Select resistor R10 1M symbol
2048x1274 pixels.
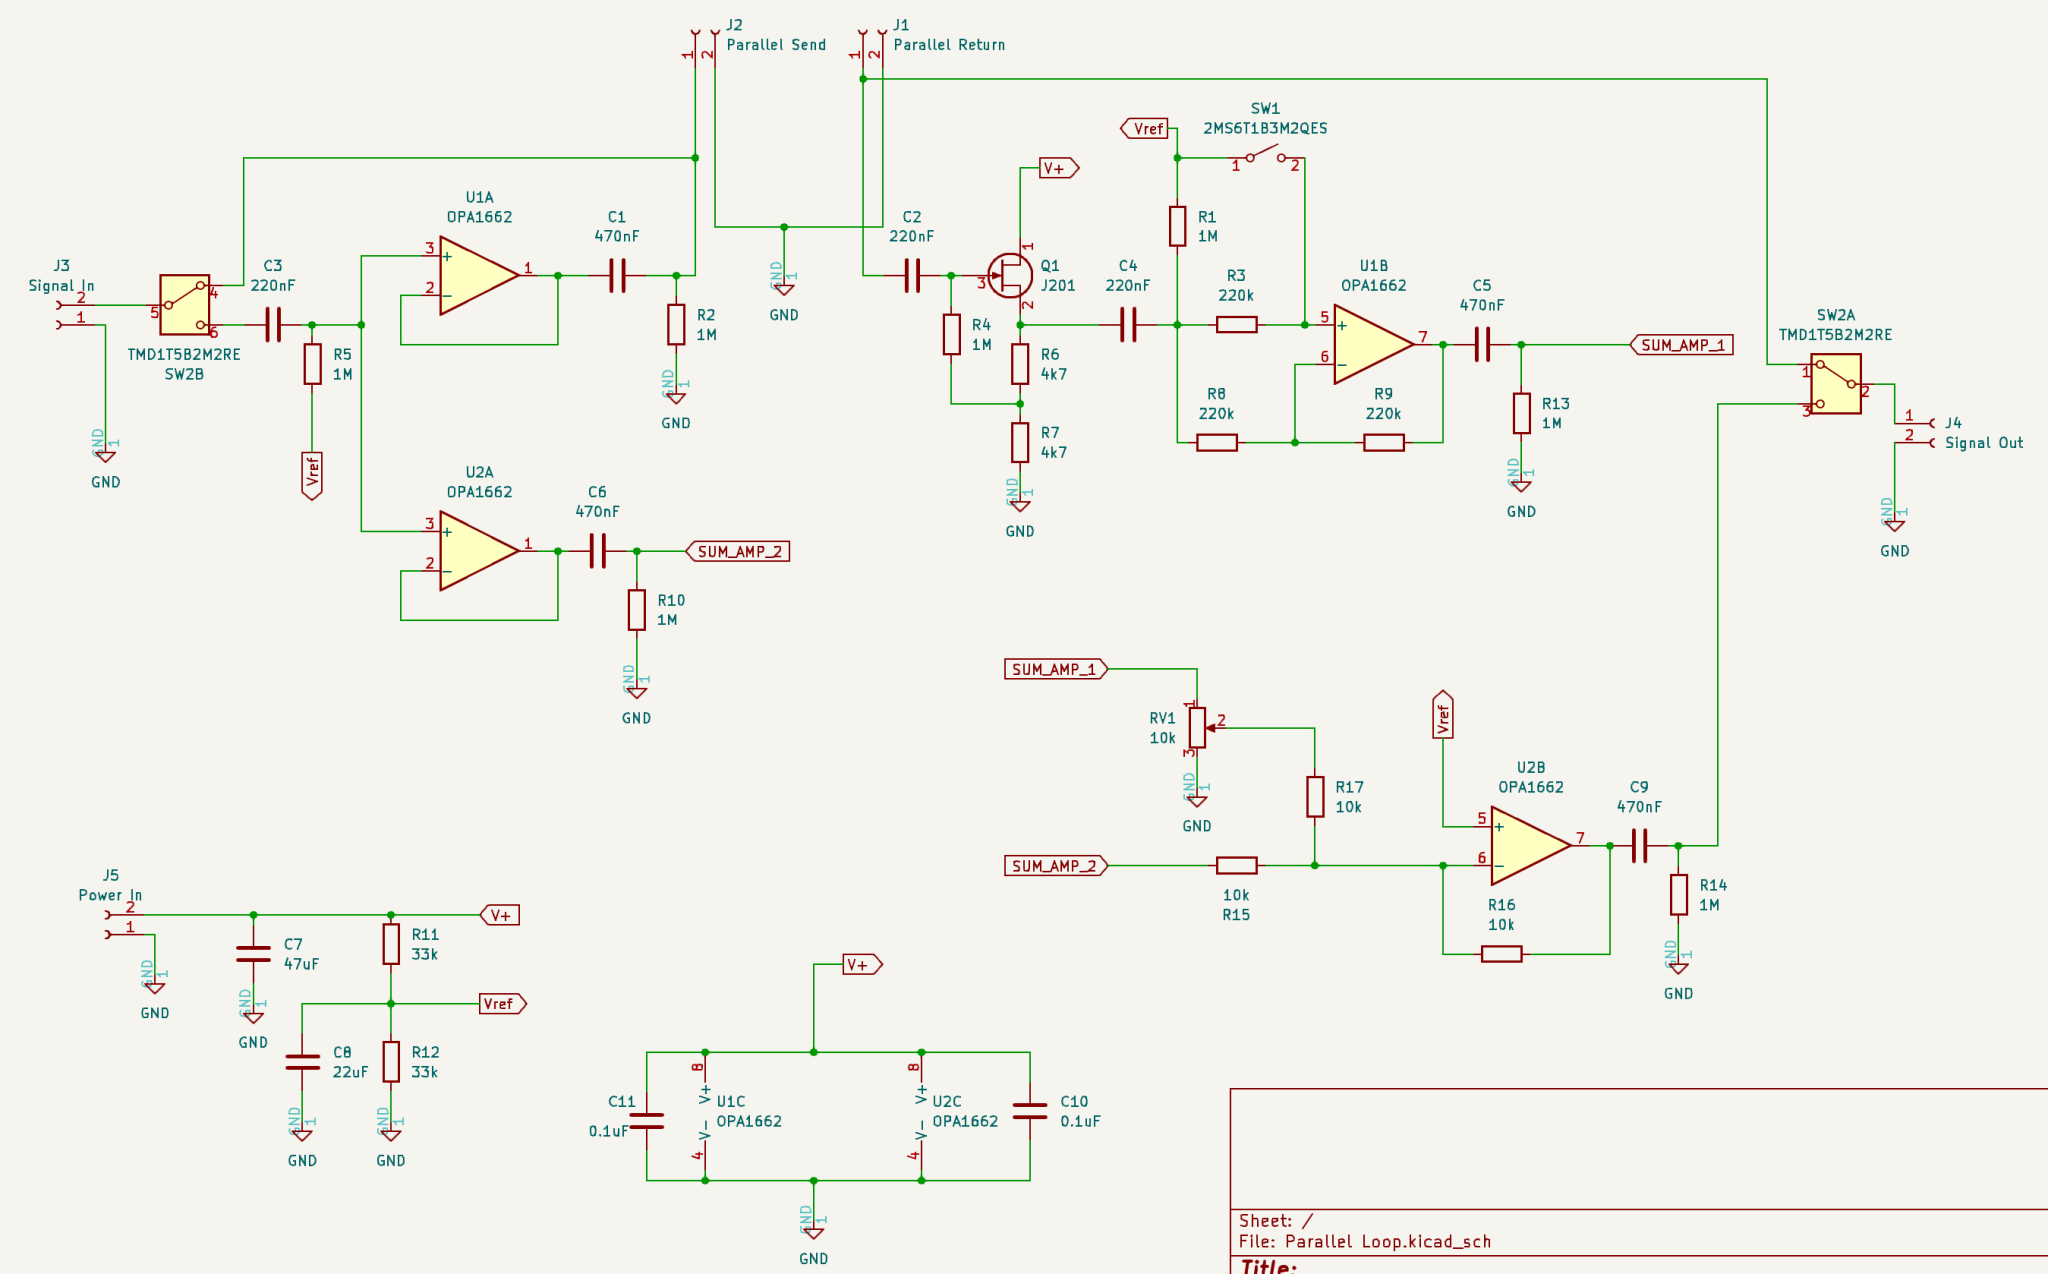point(637,610)
